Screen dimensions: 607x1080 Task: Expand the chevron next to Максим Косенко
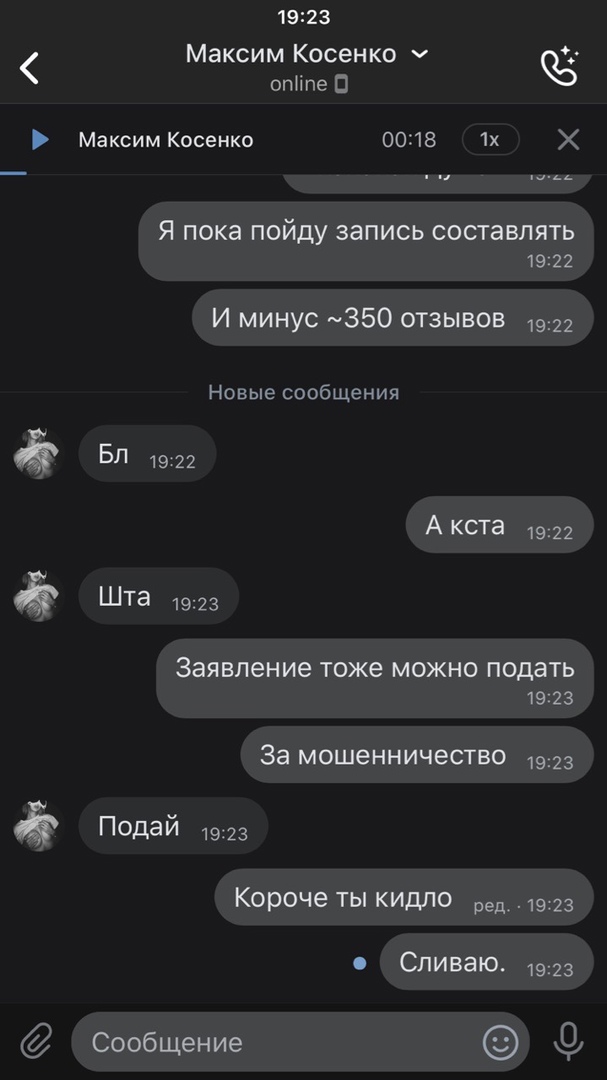point(420,54)
